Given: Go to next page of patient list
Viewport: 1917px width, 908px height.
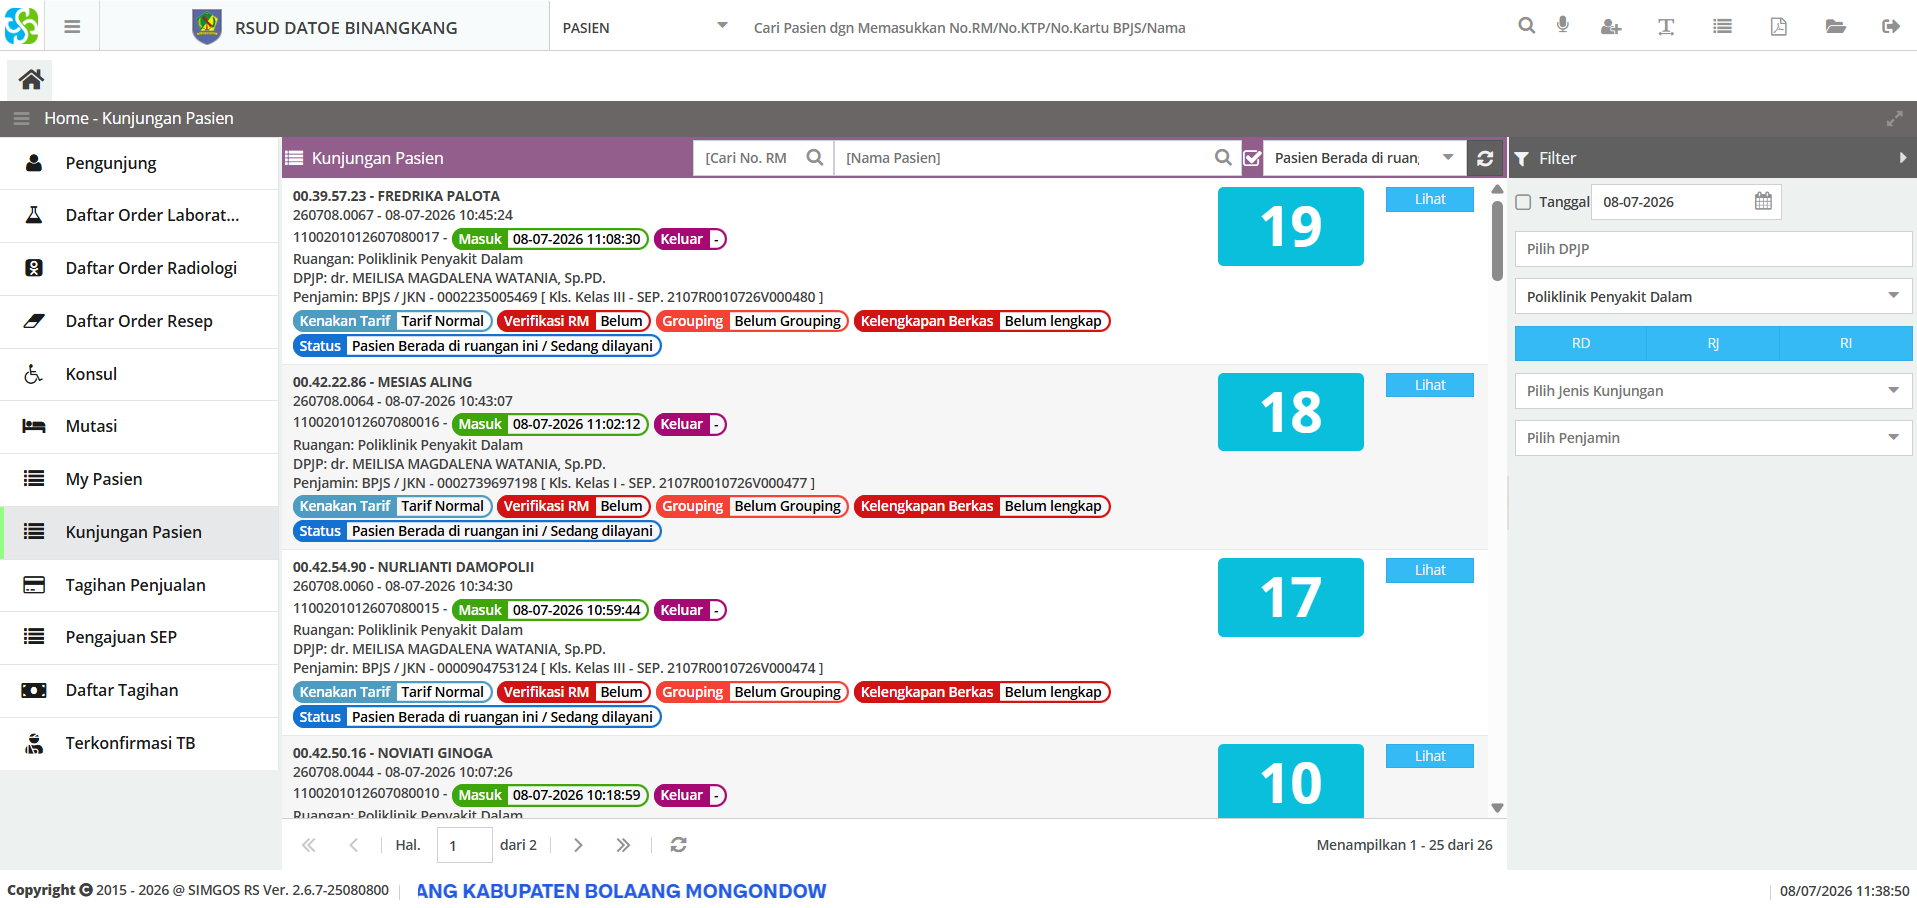Looking at the screenshot, I should point(578,845).
